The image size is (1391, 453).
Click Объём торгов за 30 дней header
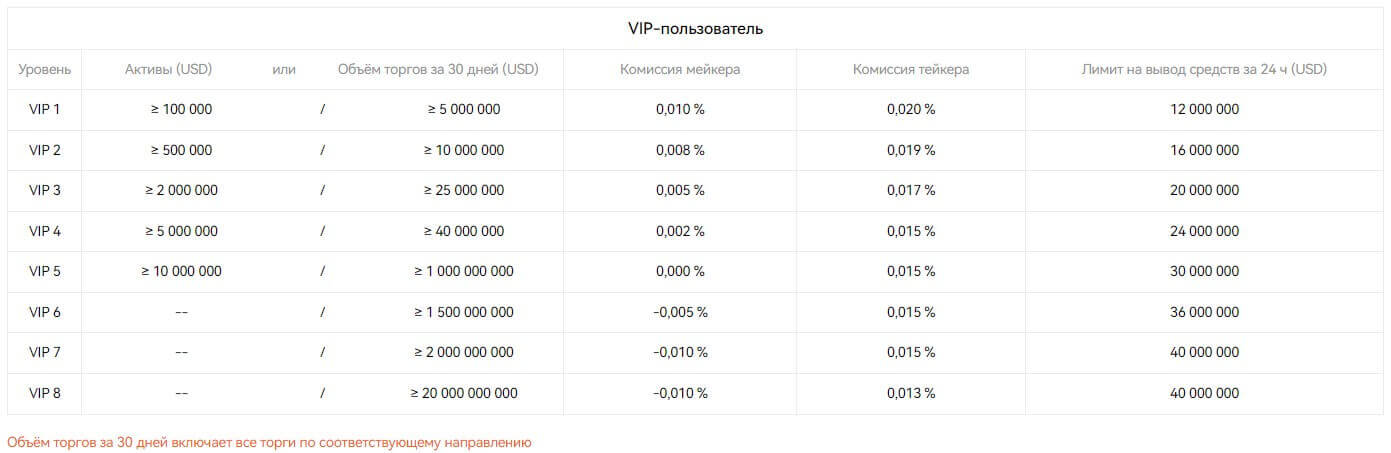point(438,69)
